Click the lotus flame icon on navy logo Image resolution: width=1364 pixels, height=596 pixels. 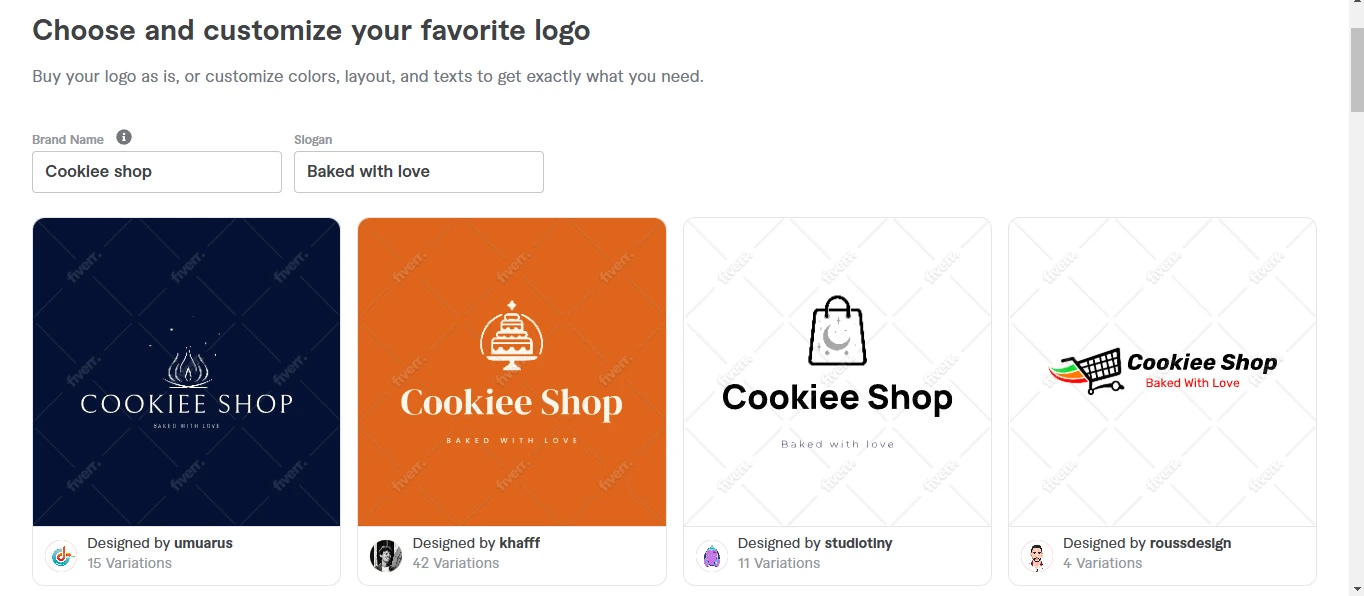click(186, 366)
